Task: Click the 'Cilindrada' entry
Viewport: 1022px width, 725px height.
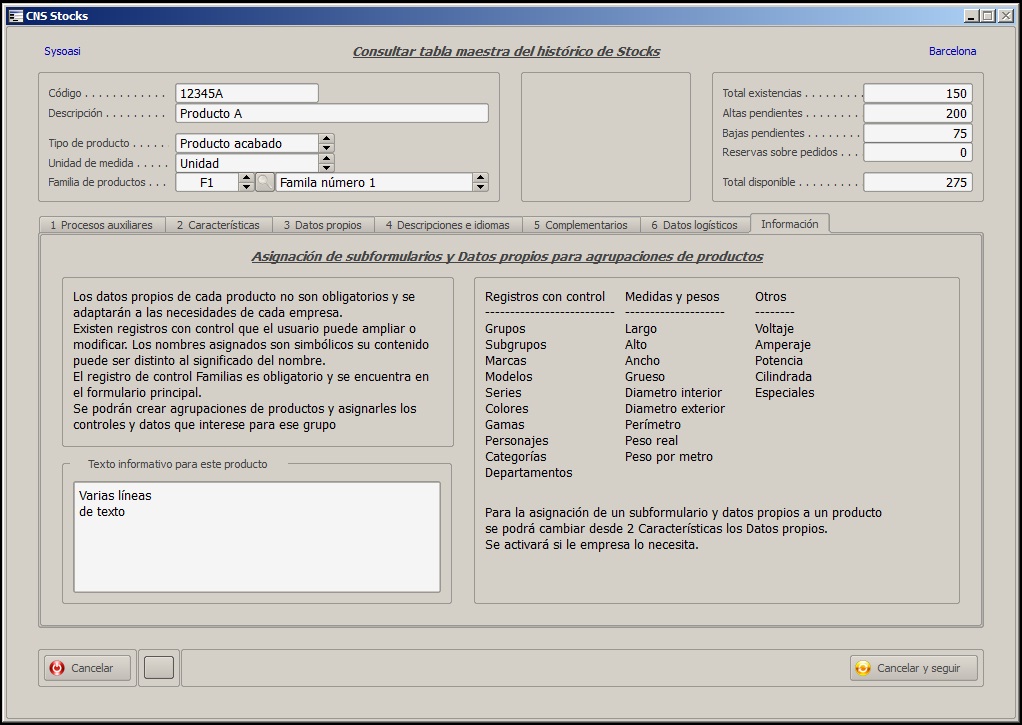Action: pyautogui.click(x=783, y=377)
